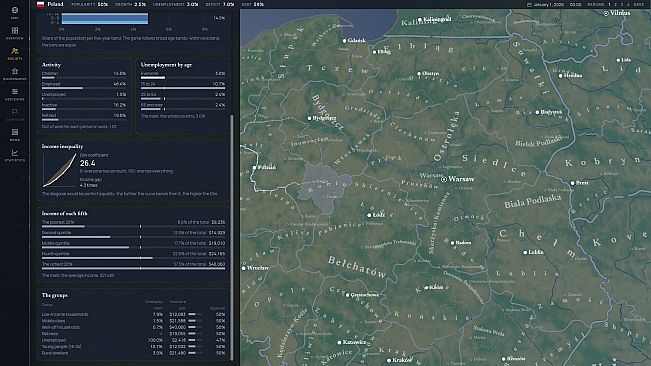Select the Bydgoszcz city marker
Screen dimensions: 651x366
[x=309, y=118]
